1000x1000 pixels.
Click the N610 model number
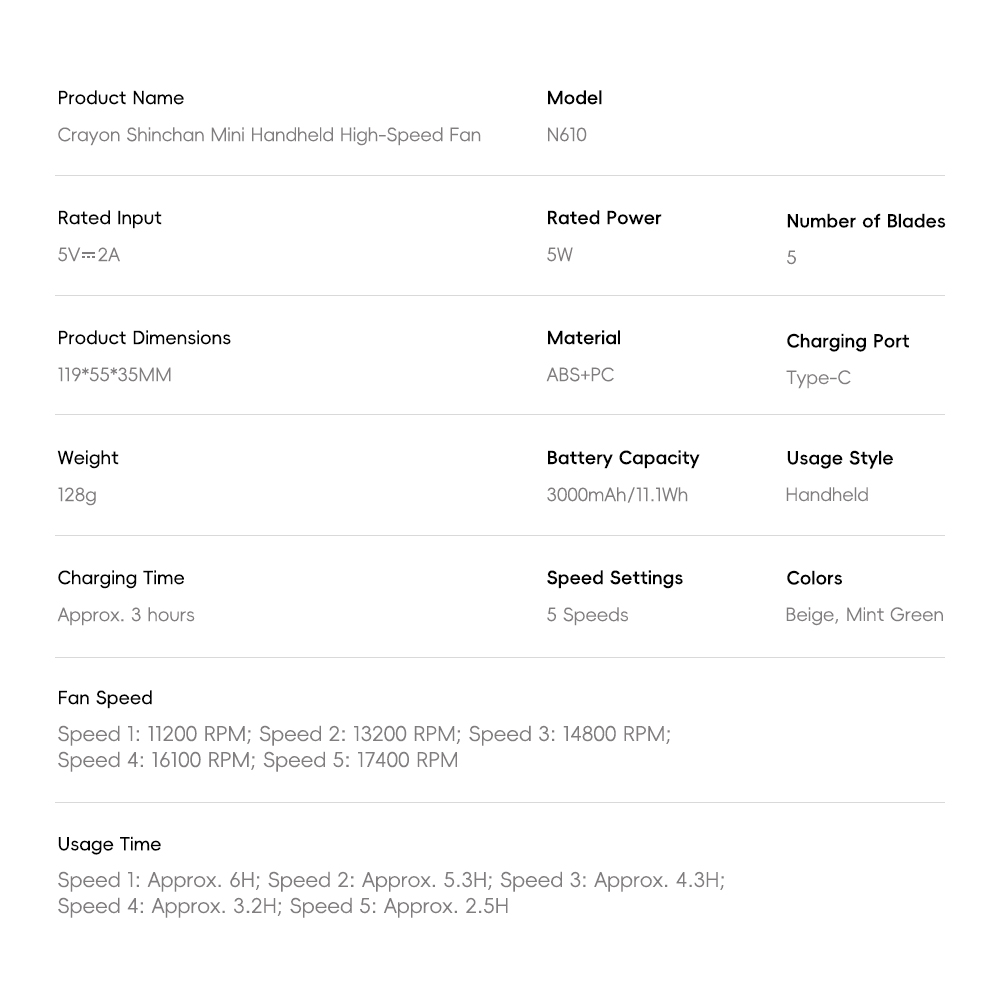click(566, 135)
